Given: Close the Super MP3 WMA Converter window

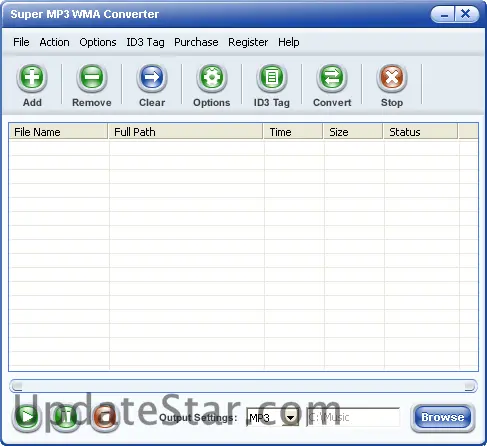Looking at the screenshot, I should 466,15.
